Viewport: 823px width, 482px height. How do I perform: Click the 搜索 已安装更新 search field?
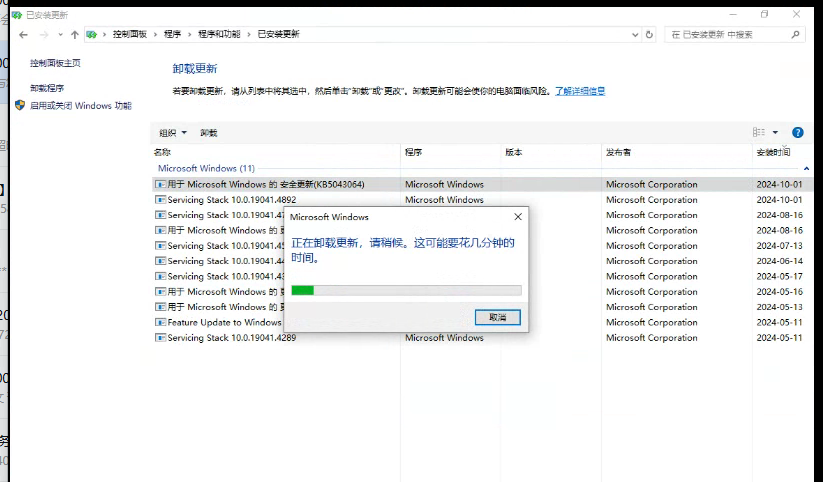tap(728, 34)
